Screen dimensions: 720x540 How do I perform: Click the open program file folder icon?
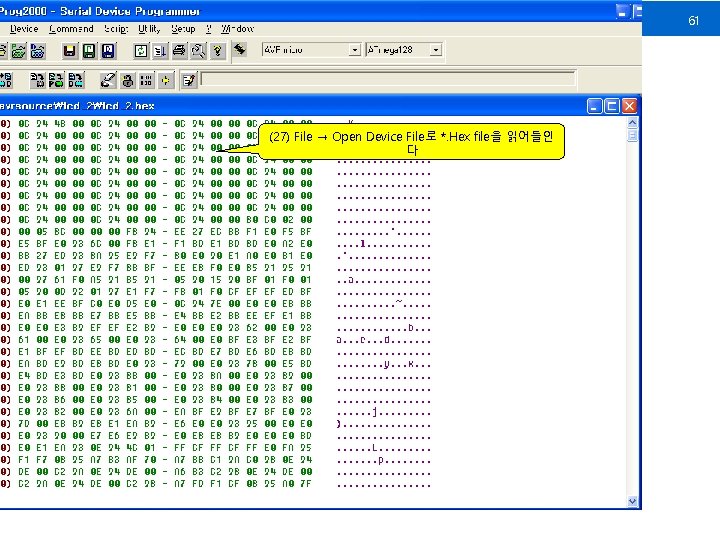coord(19,51)
